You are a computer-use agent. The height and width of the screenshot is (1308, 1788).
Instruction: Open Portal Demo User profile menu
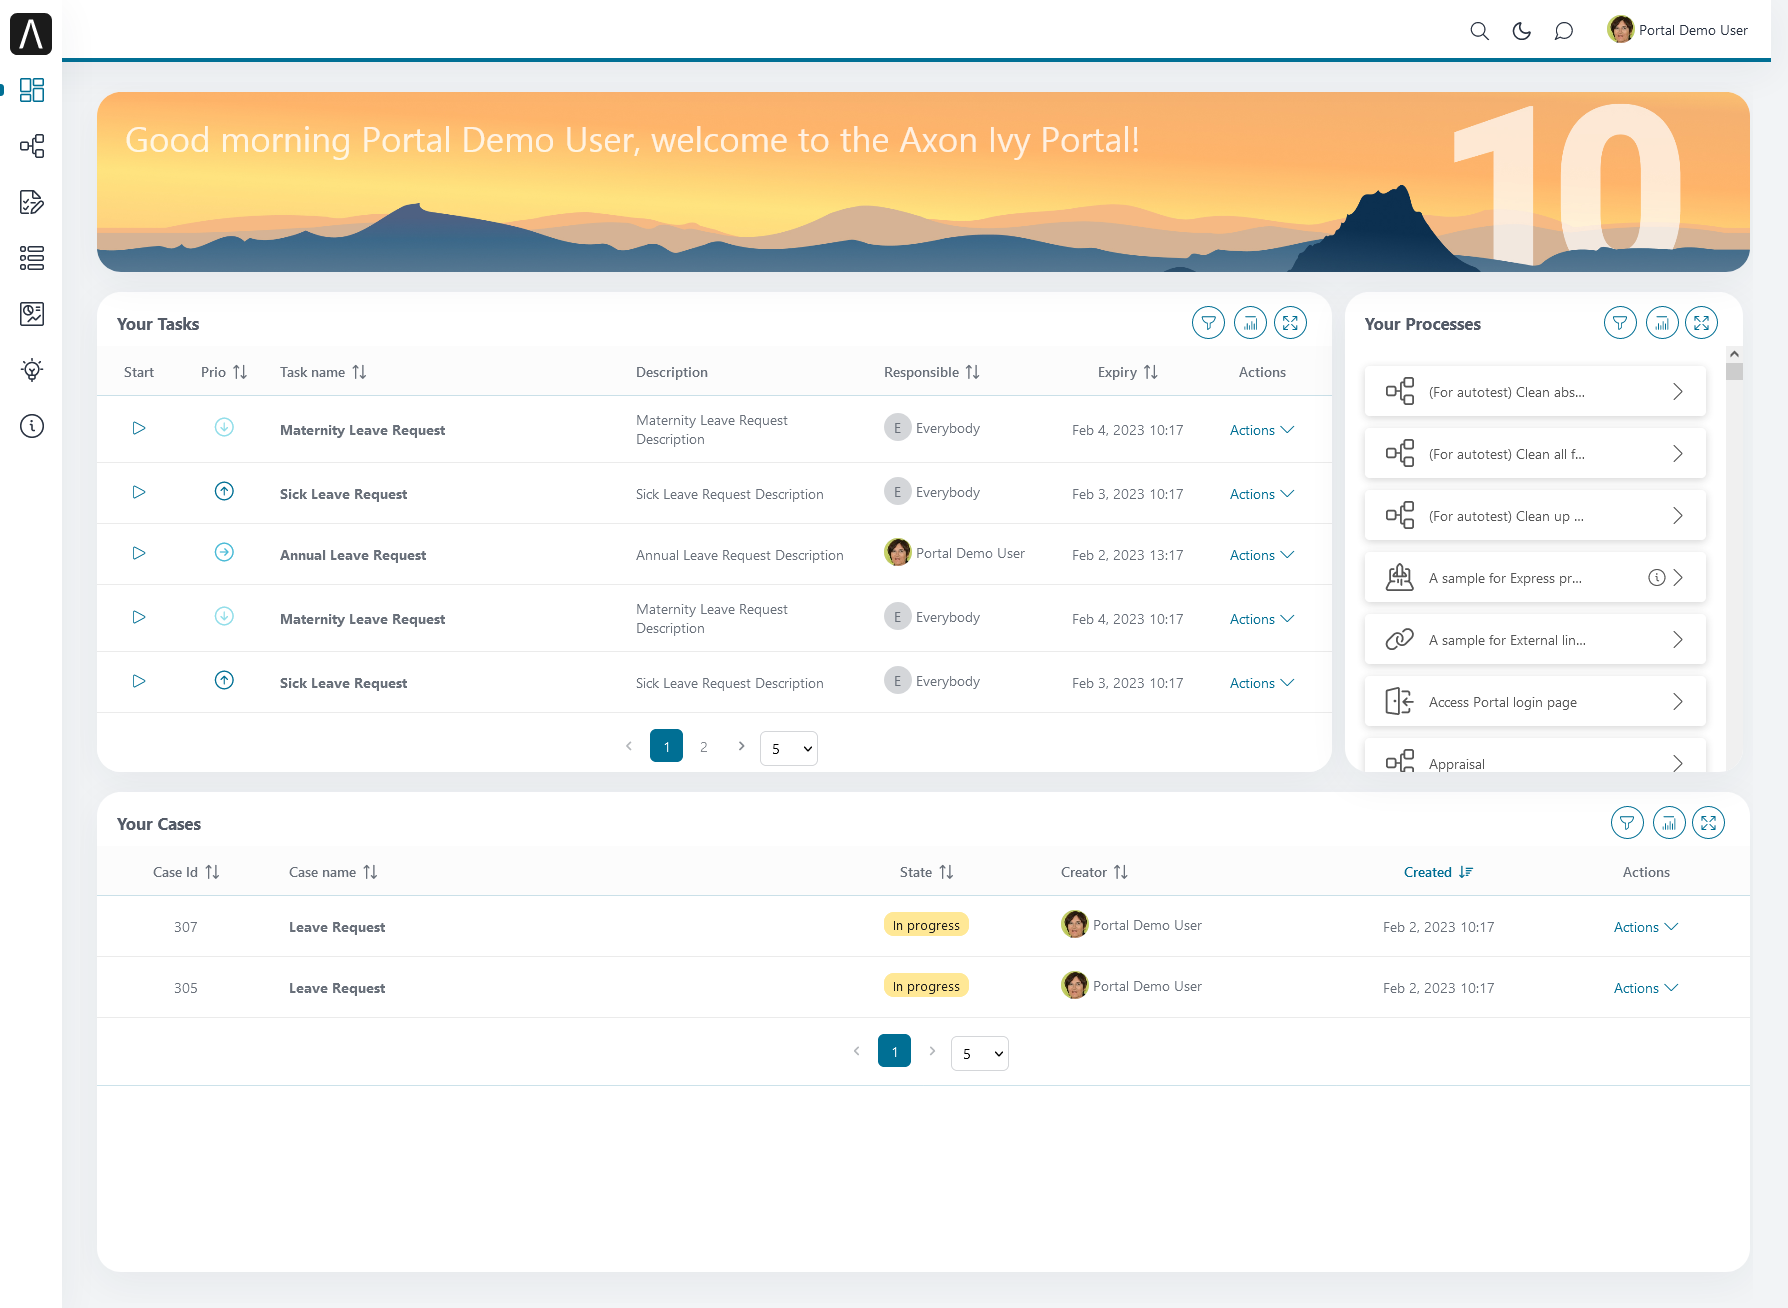coord(1677,30)
